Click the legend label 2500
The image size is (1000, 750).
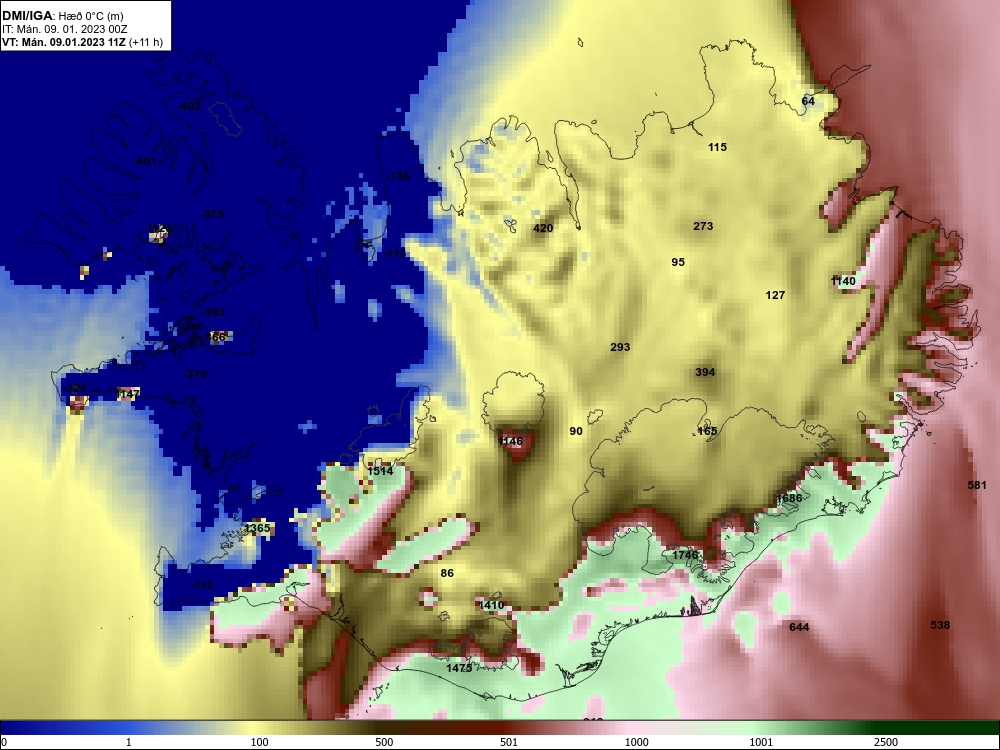coord(886,742)
